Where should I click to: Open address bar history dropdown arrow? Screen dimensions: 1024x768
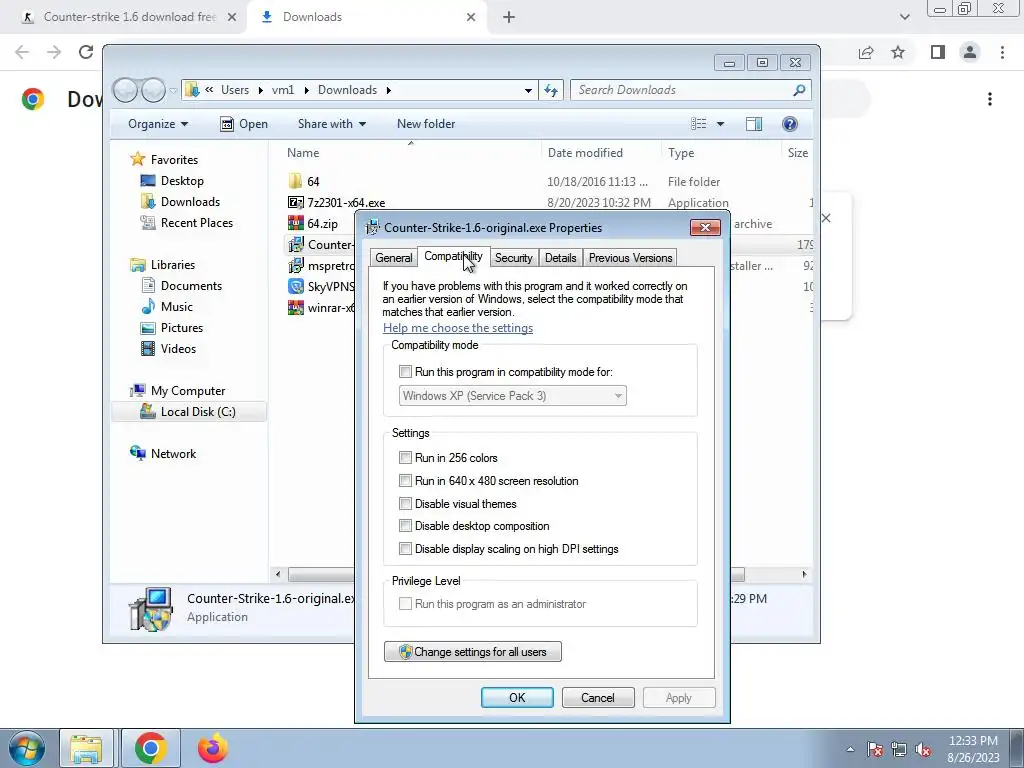click(x=528, y=90)
